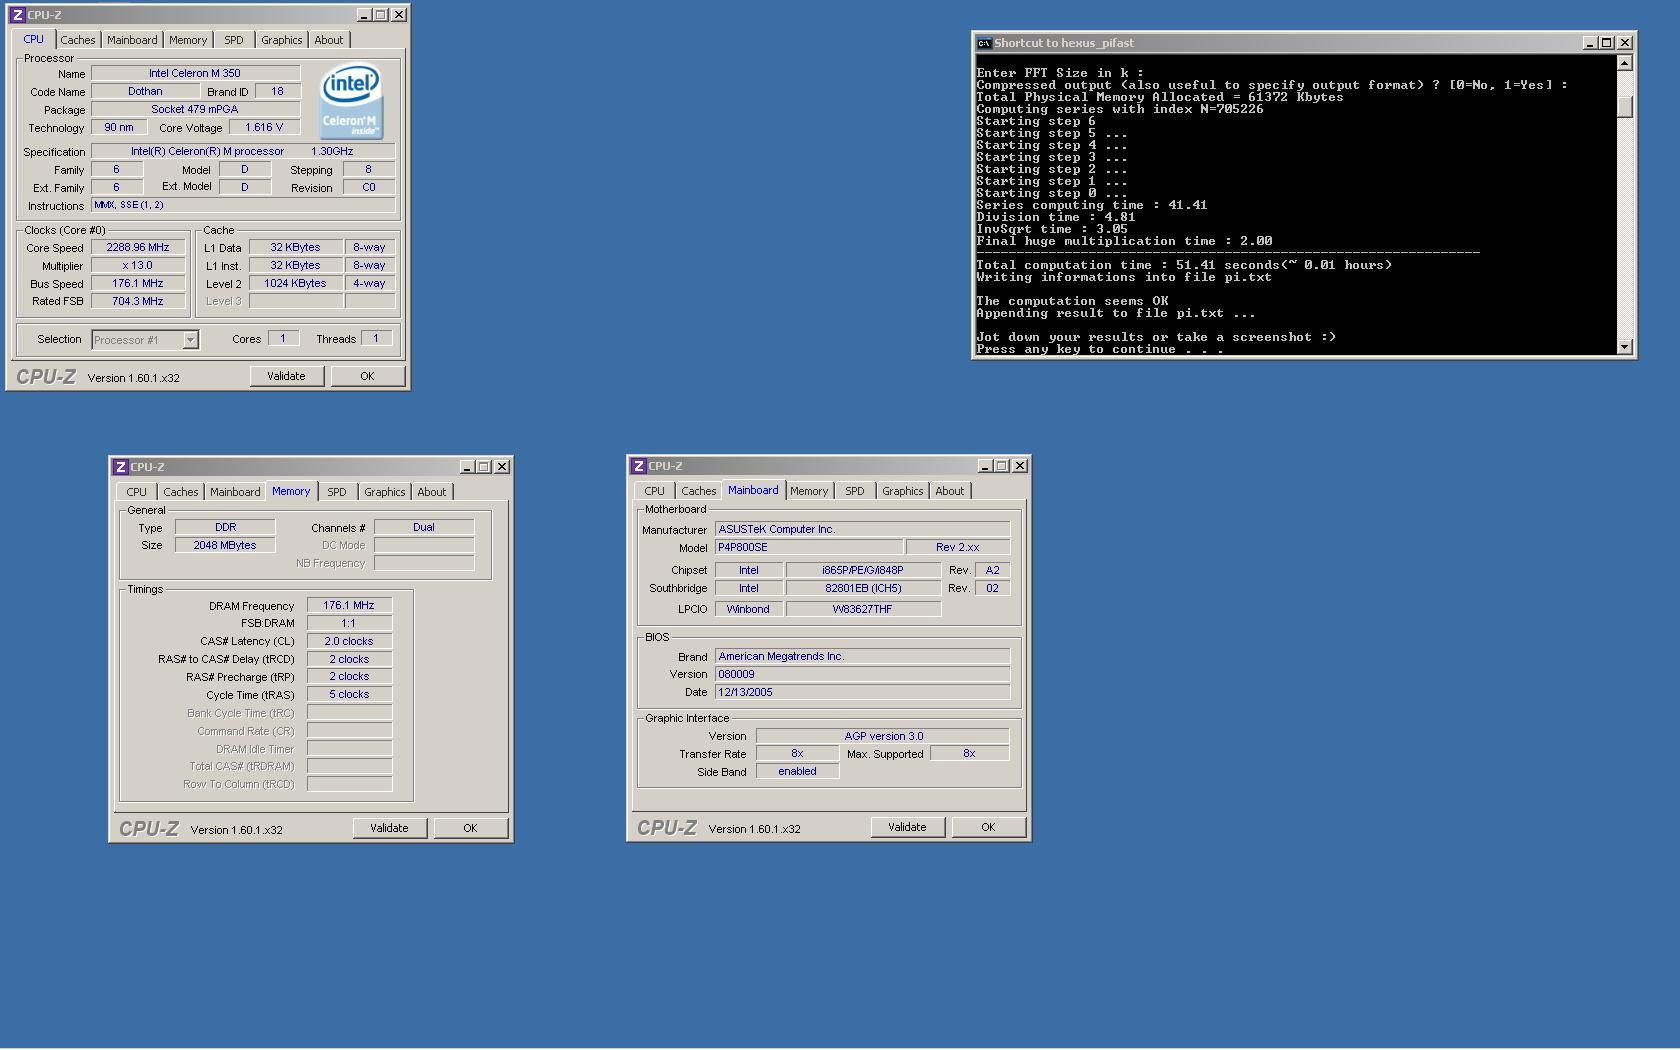
Task: Click the Manufacturer value ASUSTeK Computer Inc.
Action: (x=862, y=529)
